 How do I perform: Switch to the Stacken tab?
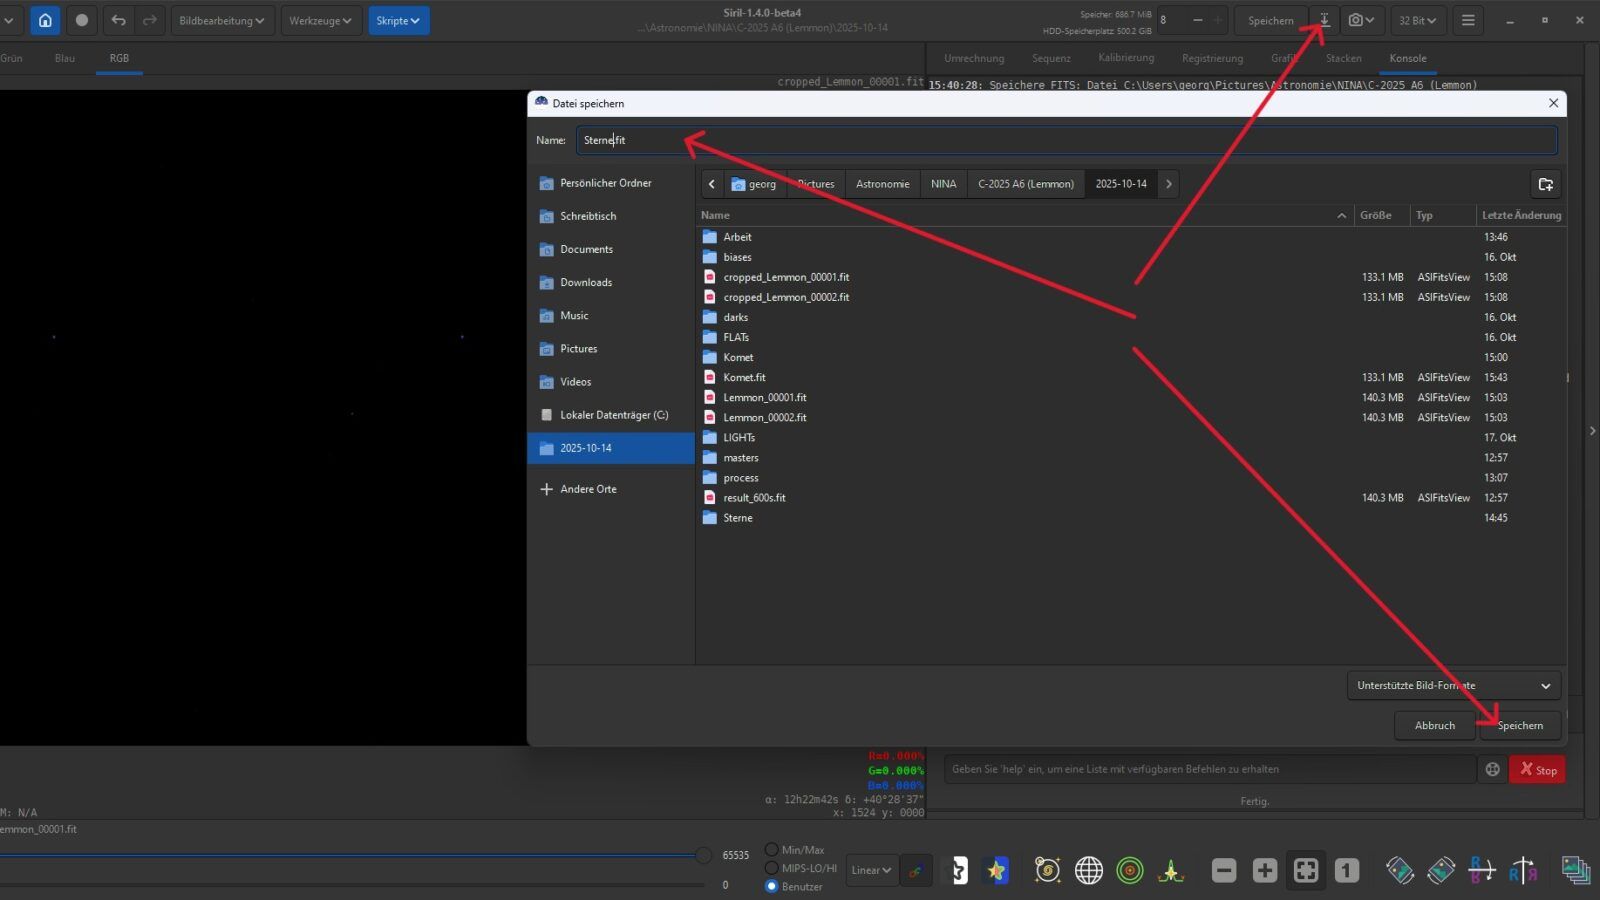pyautogui.click(x=1343, y=58)
